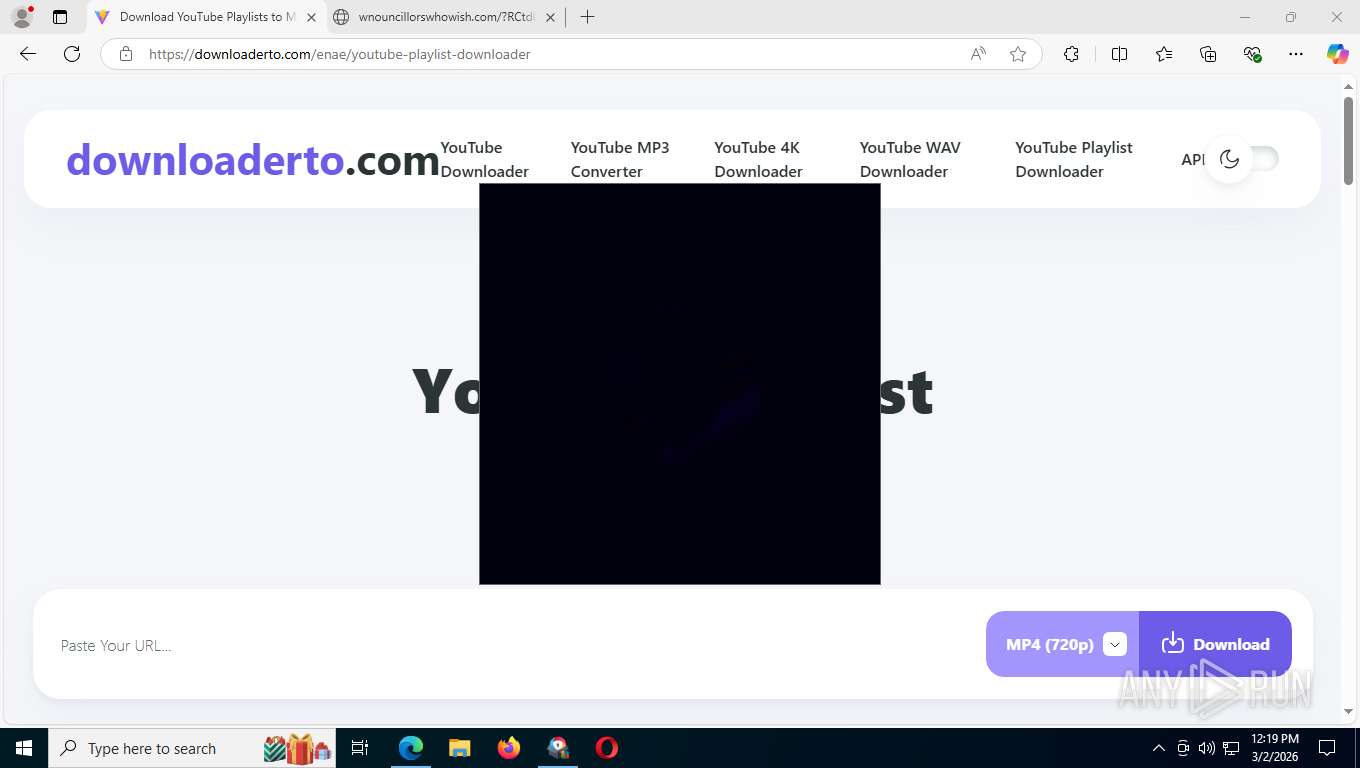Open YouTube 4K Downloader nav link
Image resolution: width=1360 pixels, height=768 pixels.
pyautogui.click(x=758, y=159)
